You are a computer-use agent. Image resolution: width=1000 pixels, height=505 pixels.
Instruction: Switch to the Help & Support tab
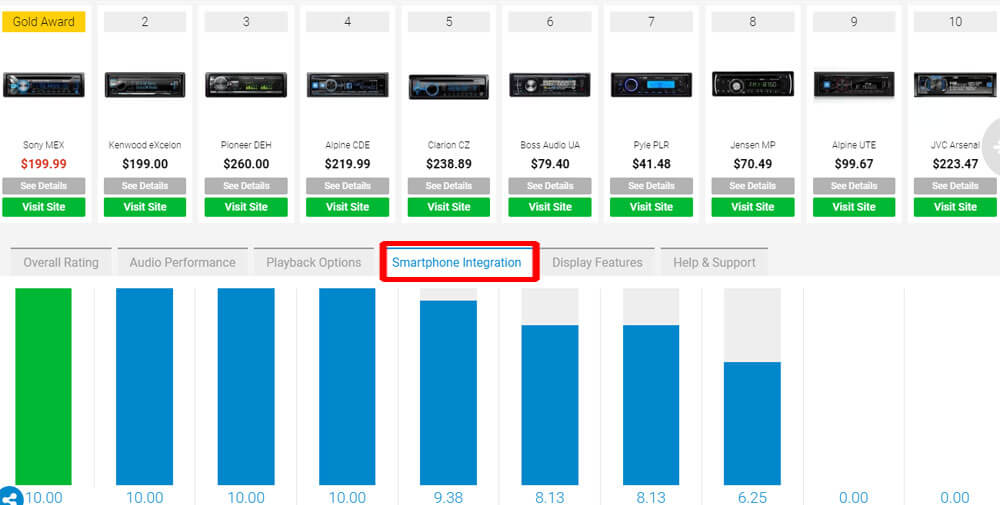coord(714,262)
